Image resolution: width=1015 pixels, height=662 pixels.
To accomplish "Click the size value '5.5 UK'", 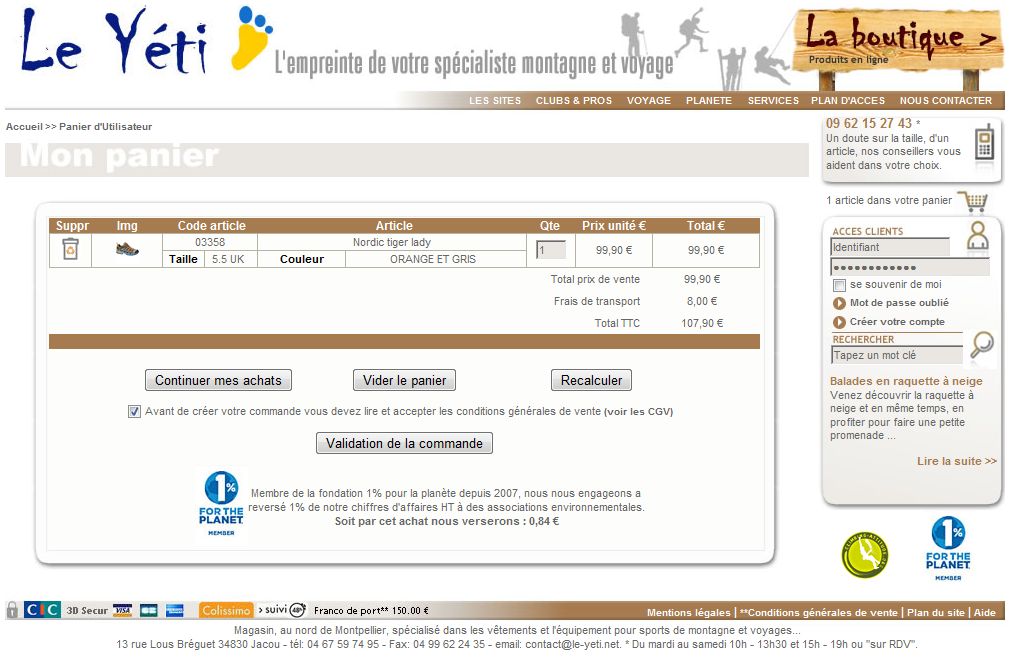I will (x=228, y=259).
